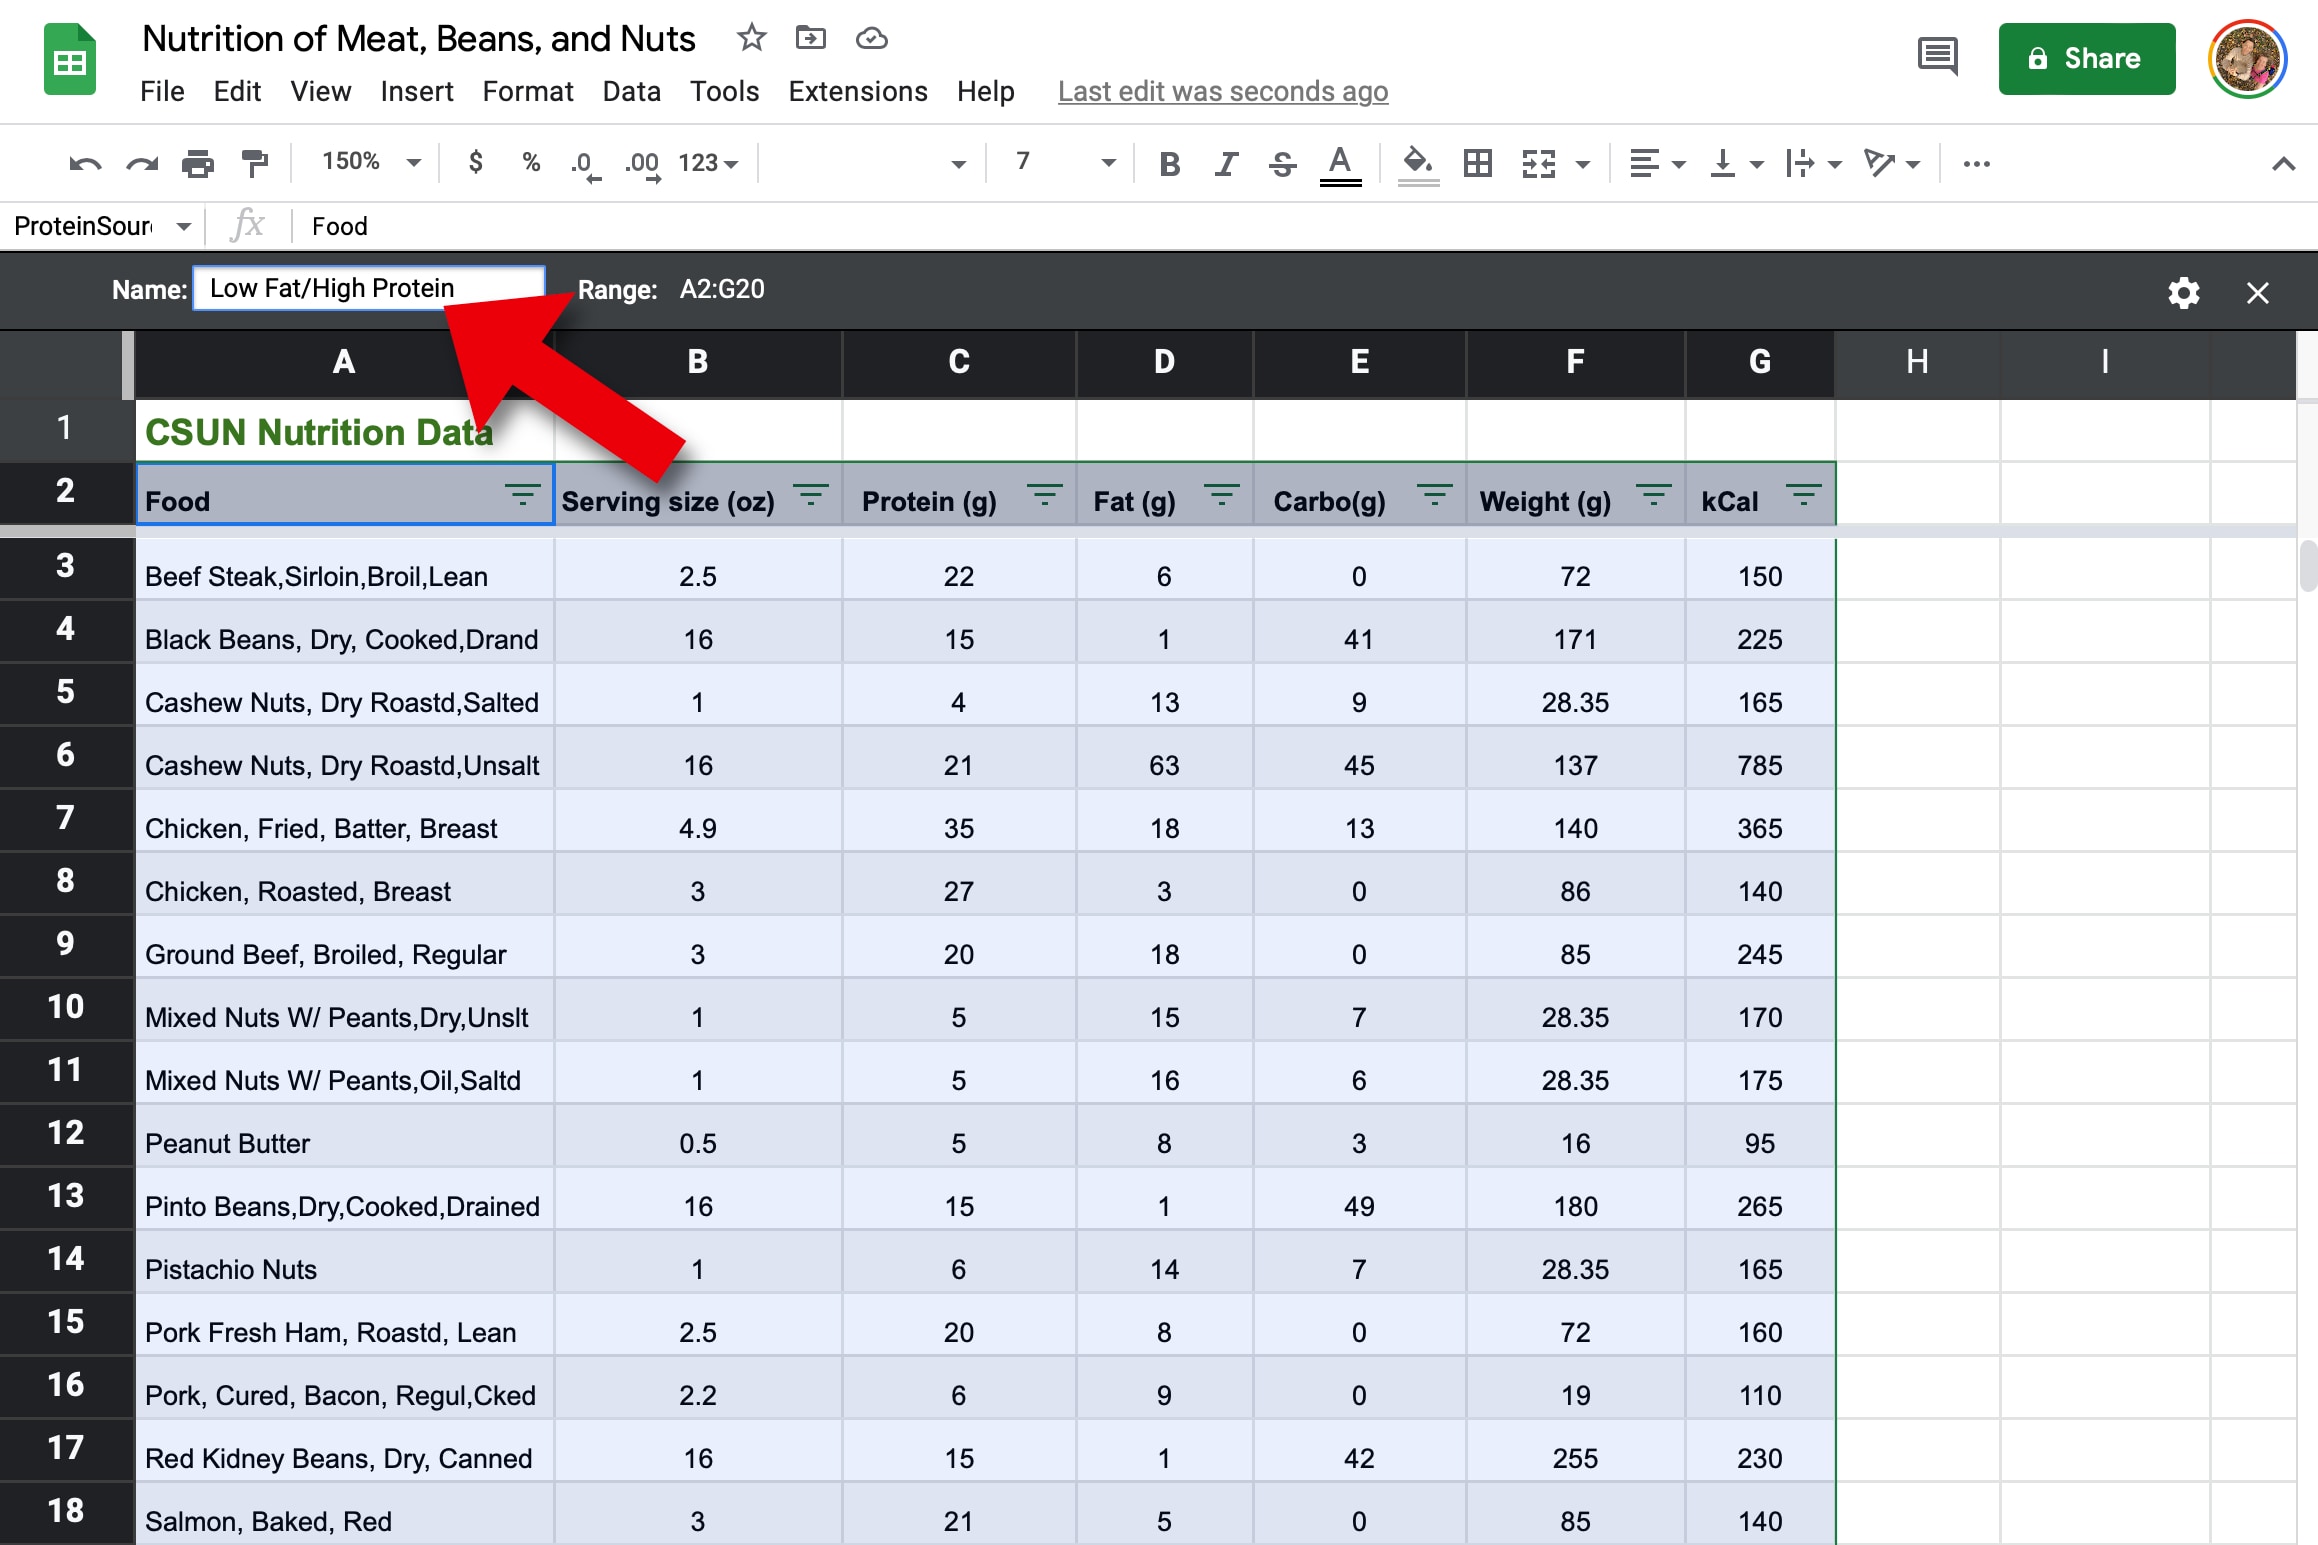This screenshot has height=1545, width=2318.
Task: Open the Insert menu
Action: pos(416,92)
